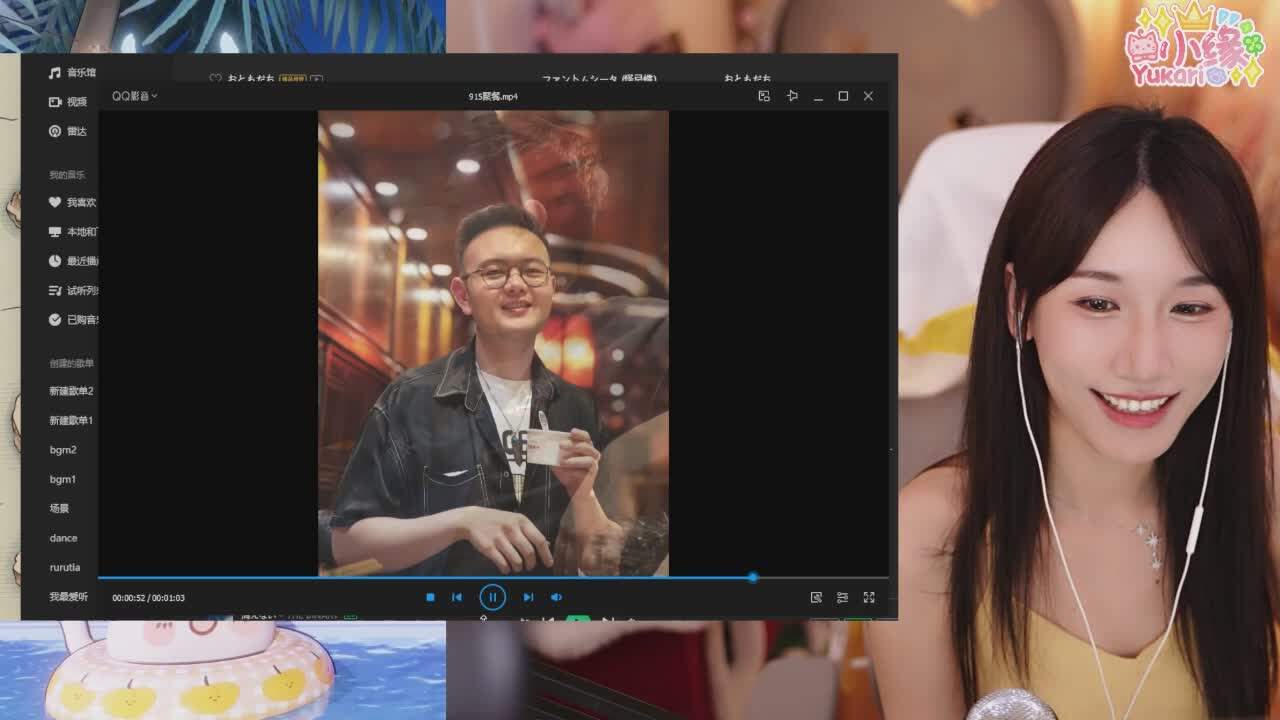1280x720 pixels.
Task: Pause the playing video
Action: 492,597
